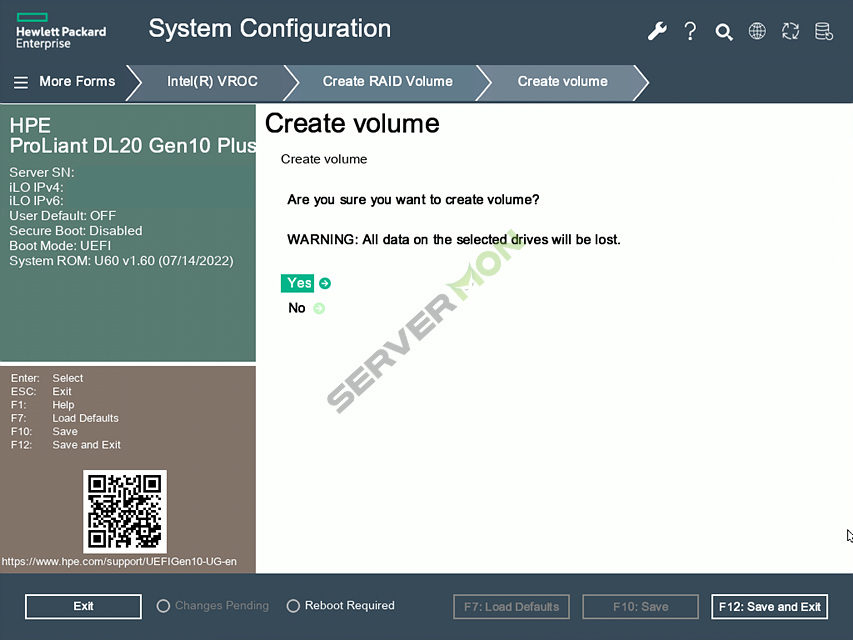Click the Boot Mode: UEFI text
The width and height of the screenshot is (853, 640).
(x=60, y=246)
